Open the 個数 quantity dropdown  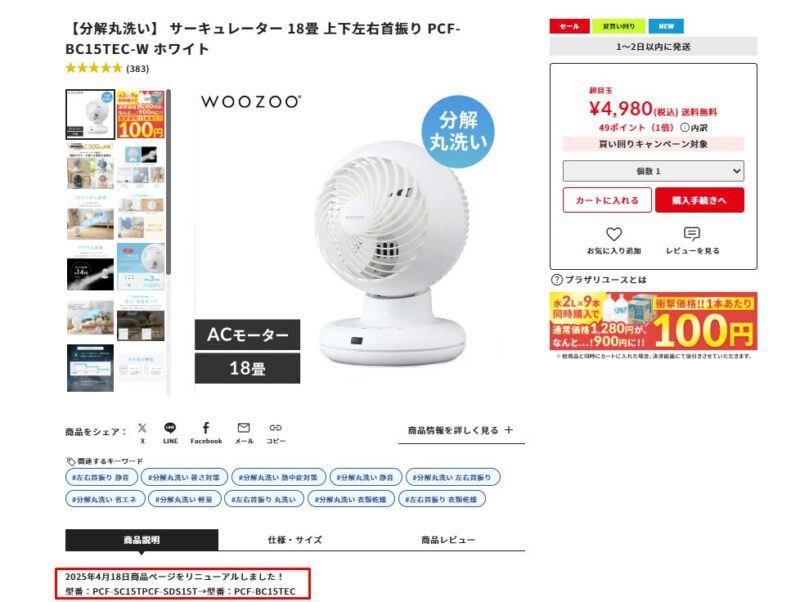(x=653, y=171)
